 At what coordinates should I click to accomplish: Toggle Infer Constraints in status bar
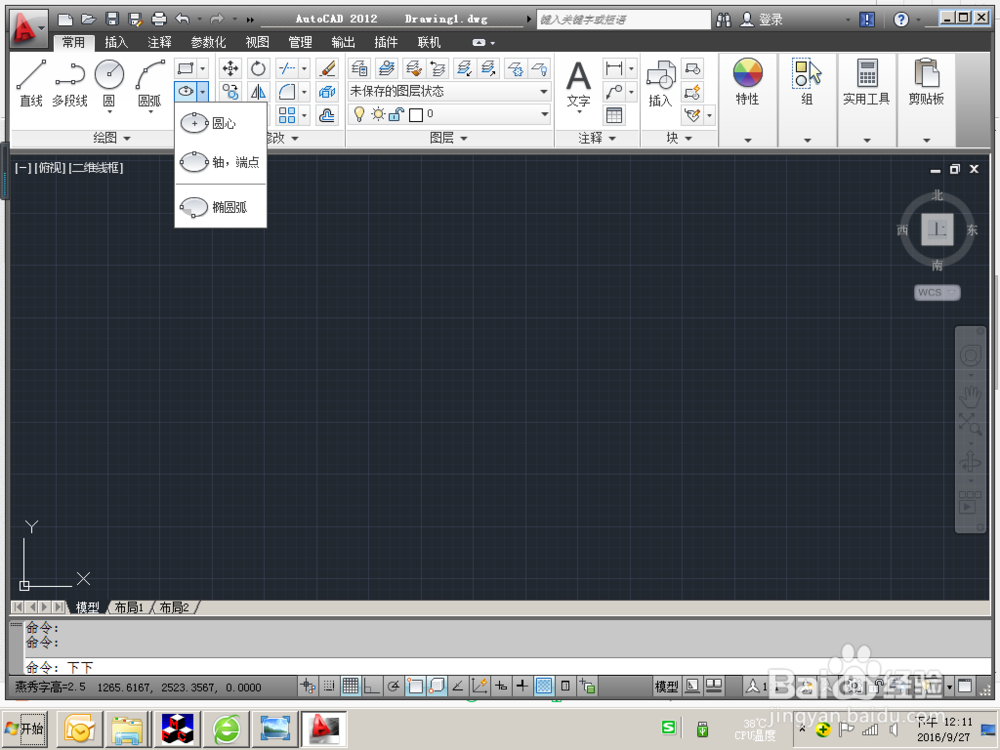pos(307,686)
